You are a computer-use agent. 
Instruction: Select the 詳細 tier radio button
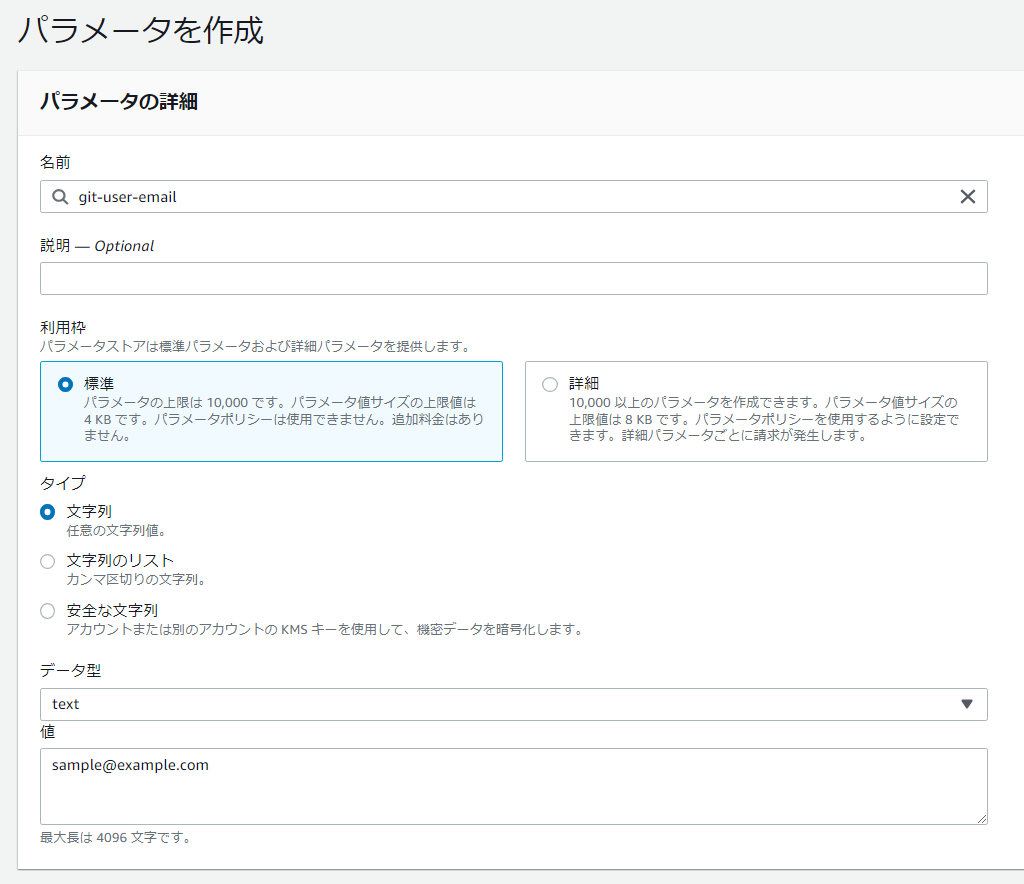(x=549, y=383)
